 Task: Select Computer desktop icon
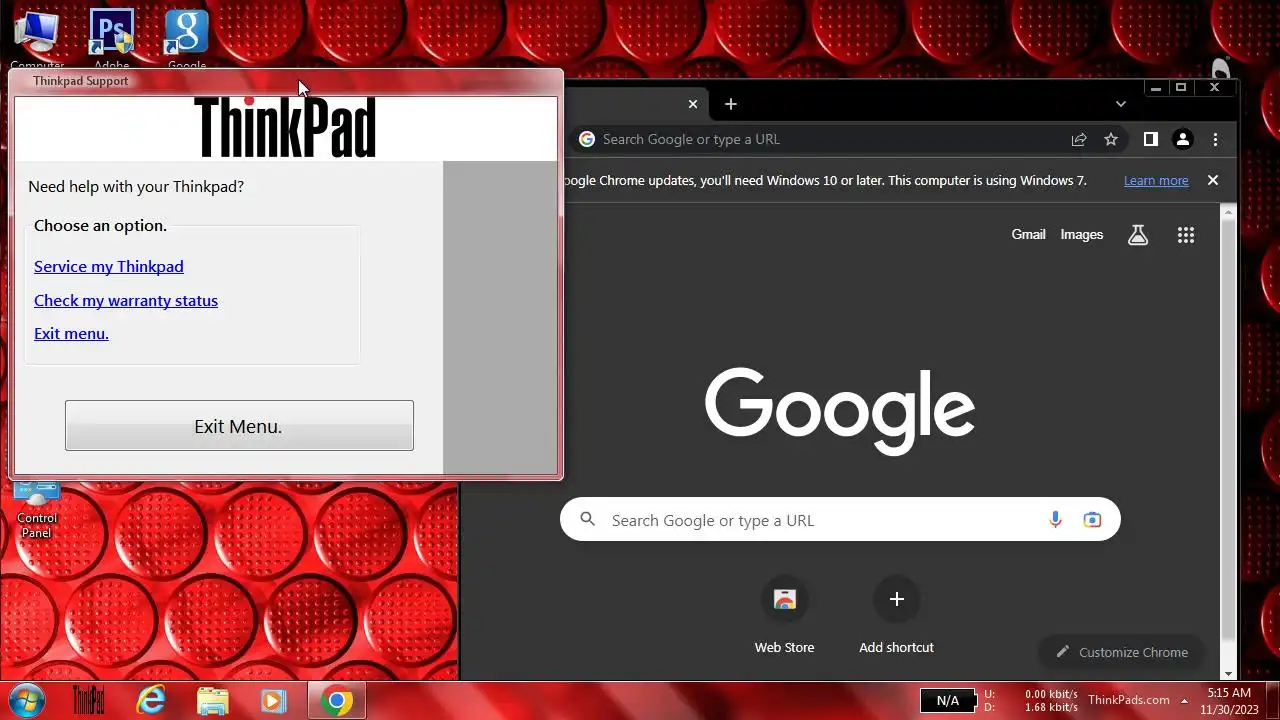coord(37,38)
